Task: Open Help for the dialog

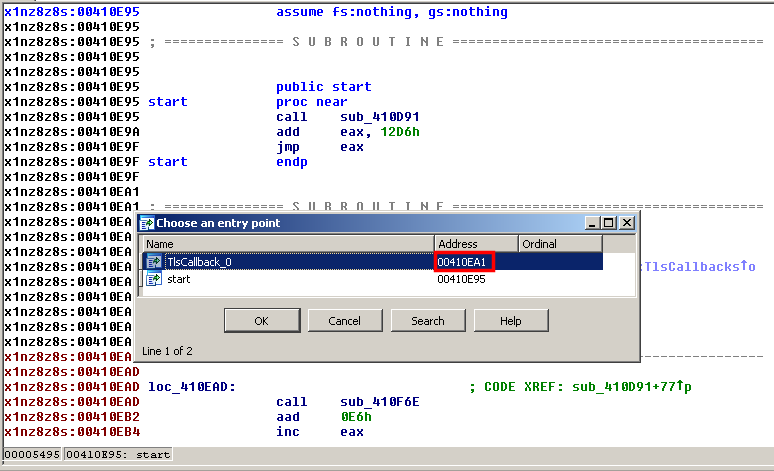Action: click(x=510, y=321)
